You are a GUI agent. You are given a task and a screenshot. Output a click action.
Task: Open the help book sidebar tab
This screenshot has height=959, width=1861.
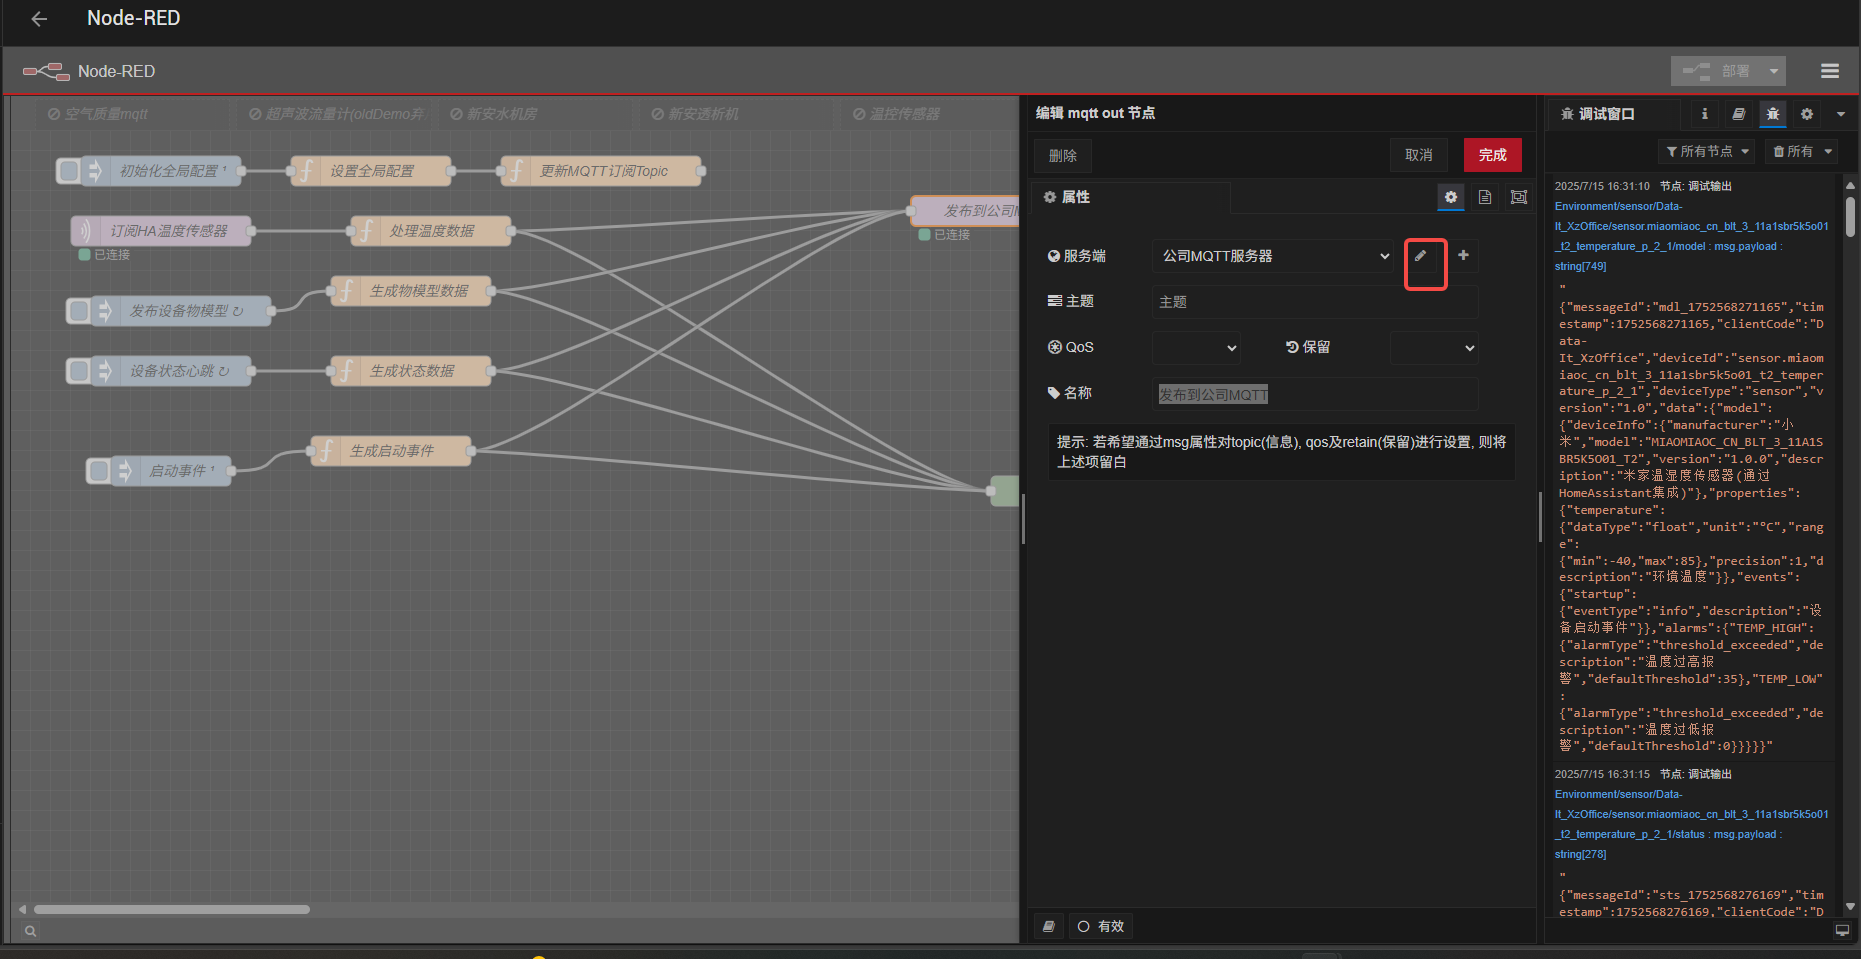(x=1739, y=114)
